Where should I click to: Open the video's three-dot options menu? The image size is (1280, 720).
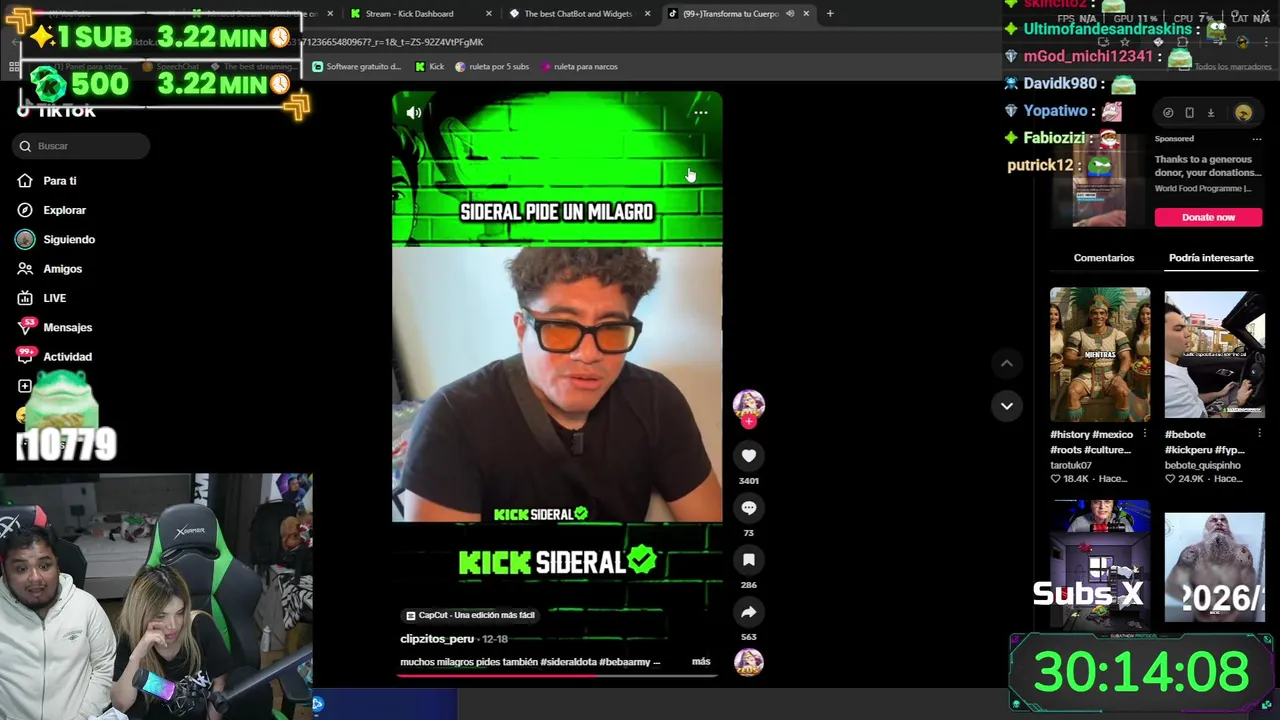pos(701,113)
